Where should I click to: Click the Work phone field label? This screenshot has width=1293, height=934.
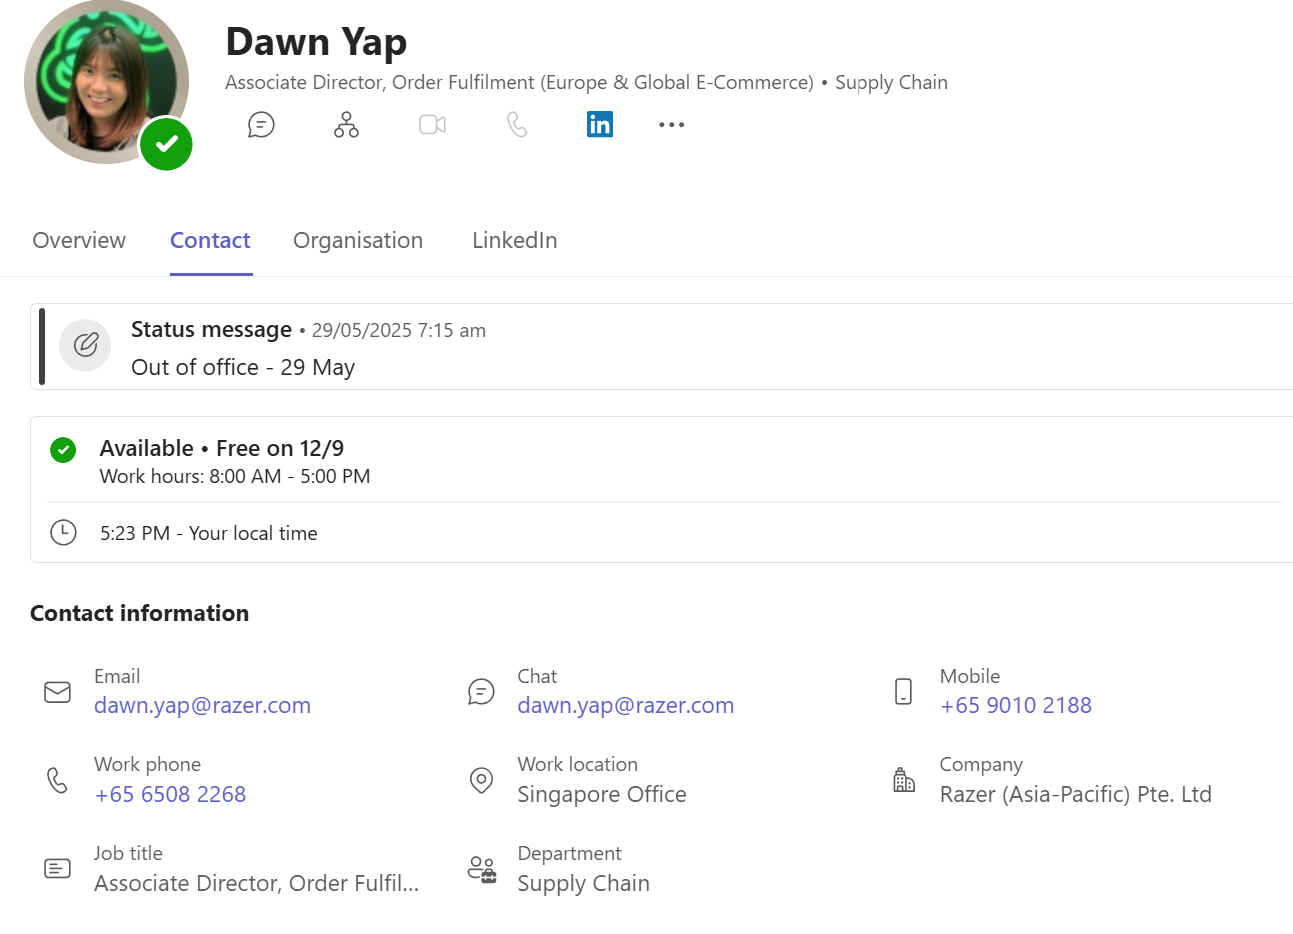point(147,765)
